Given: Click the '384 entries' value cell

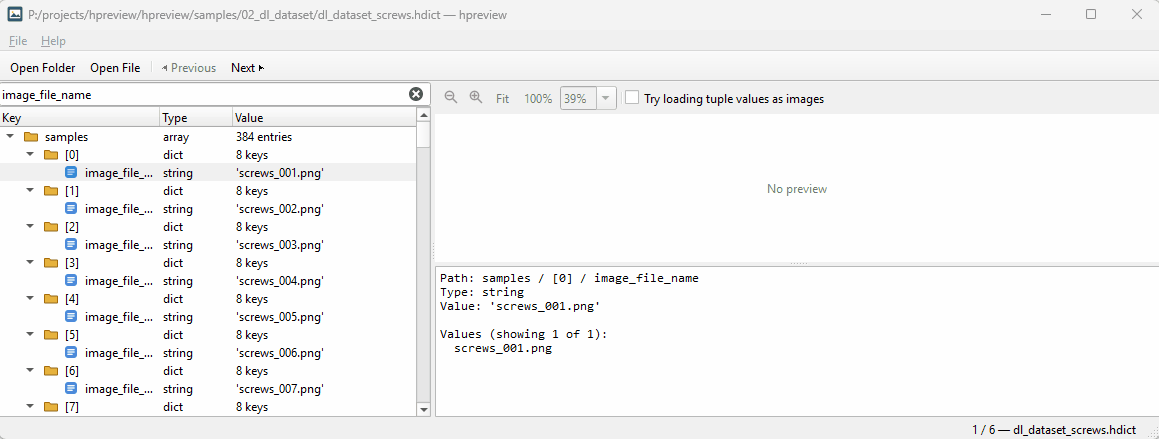Looking at the screenshot, I should (x=264, y=137).
